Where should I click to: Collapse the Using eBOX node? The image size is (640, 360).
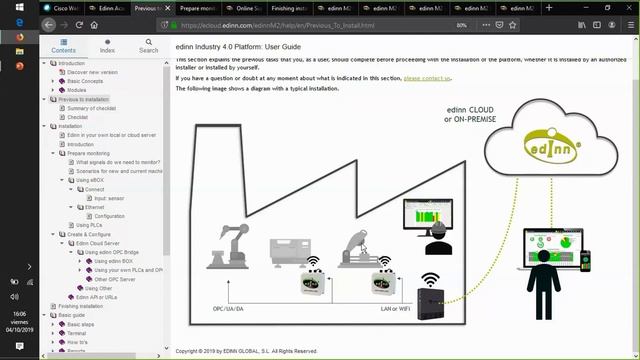pos(62,180)
